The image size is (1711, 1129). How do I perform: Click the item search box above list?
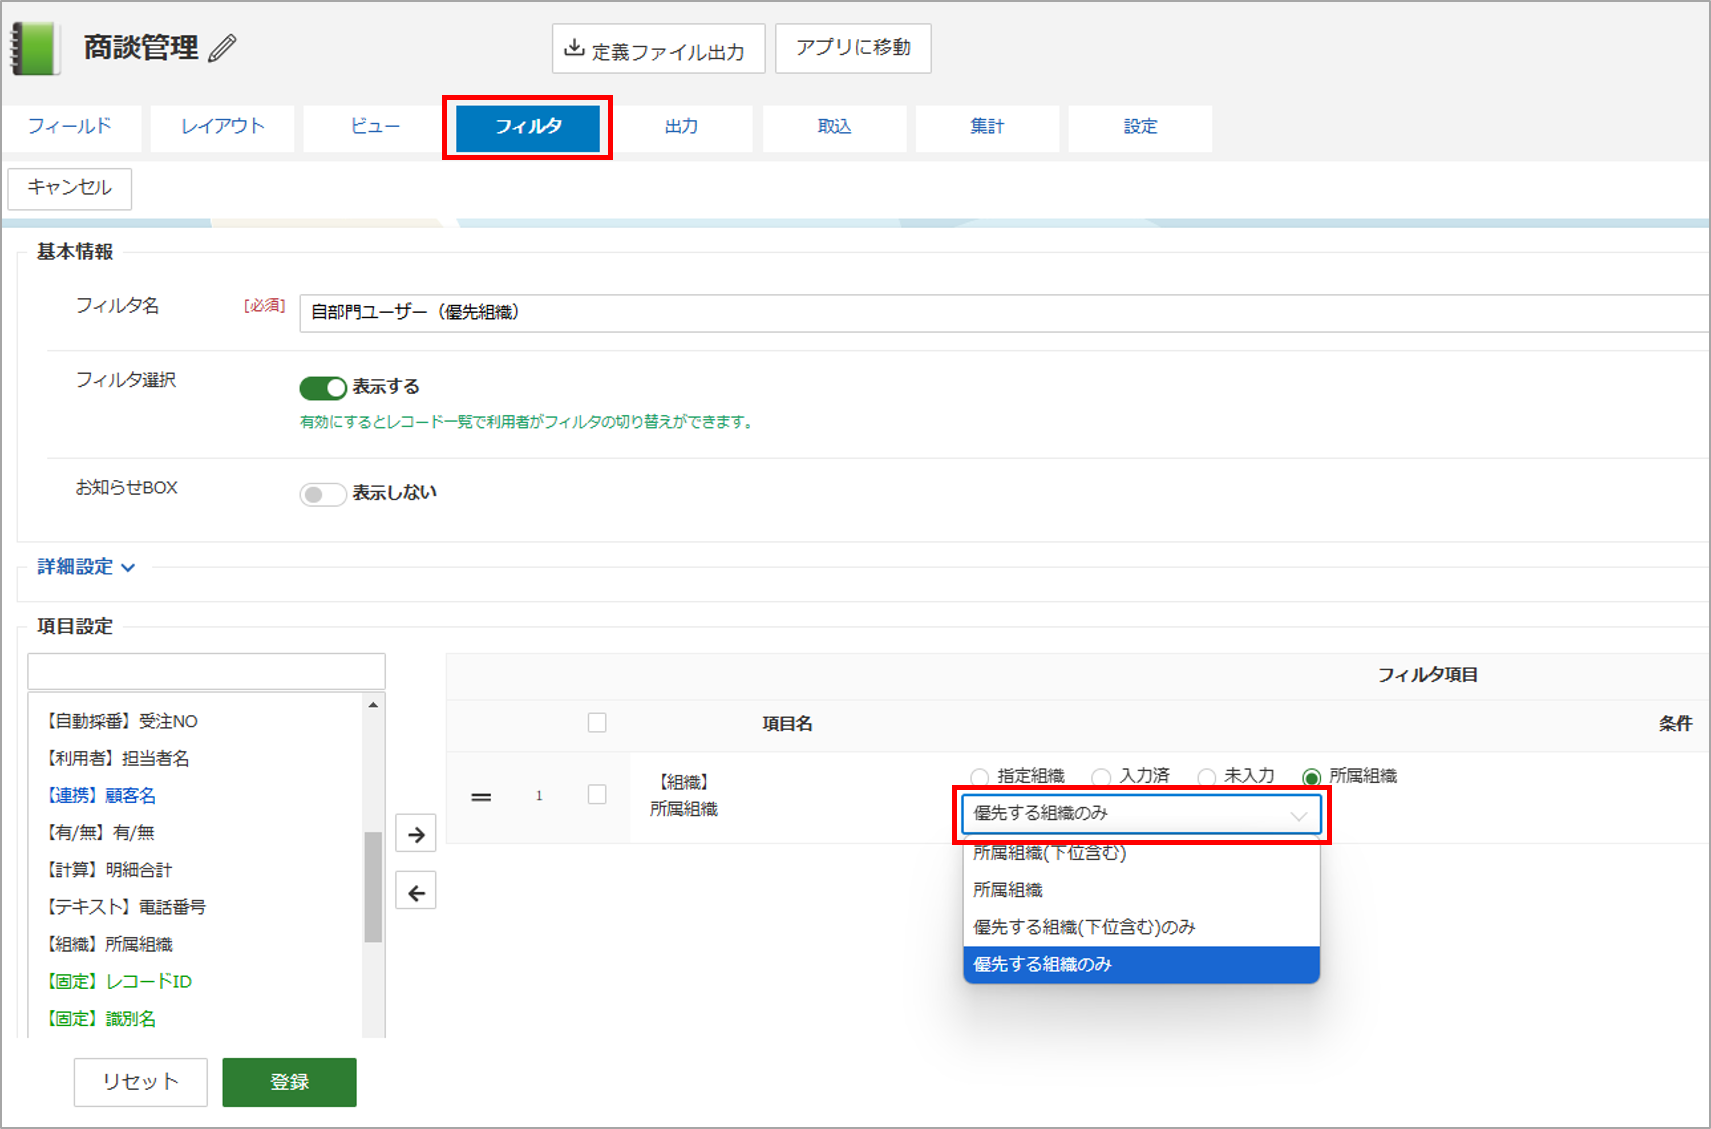pos(206,671)
